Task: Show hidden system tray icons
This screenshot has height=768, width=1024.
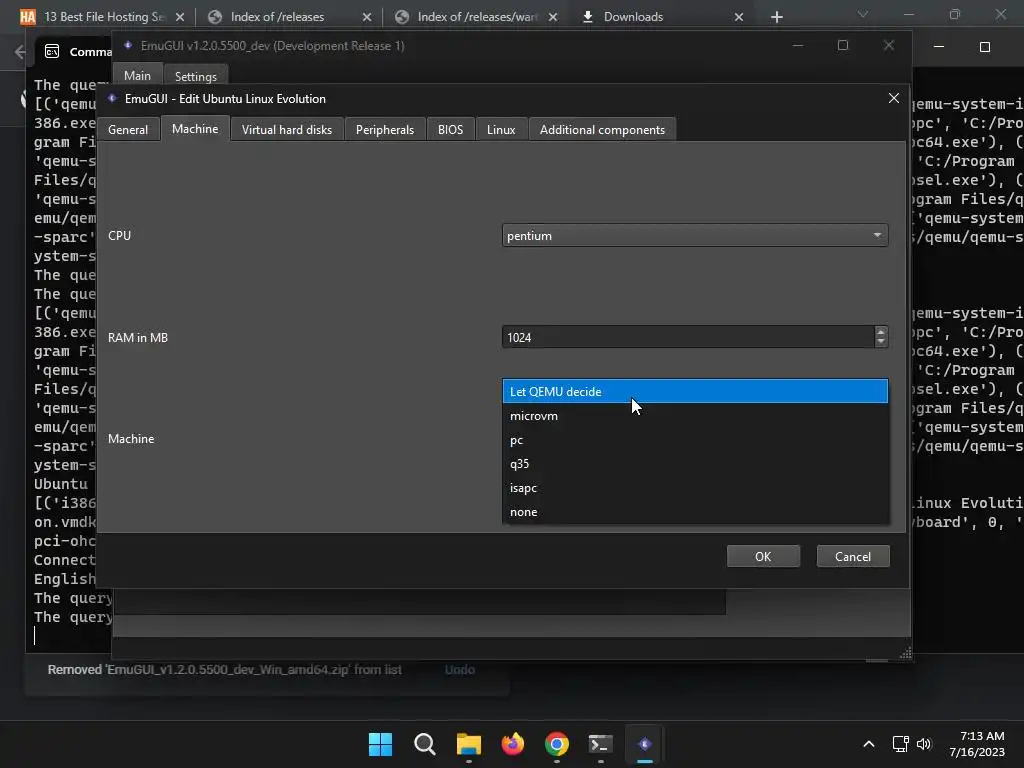Action: pyautogui.click(x=869, y=744)
